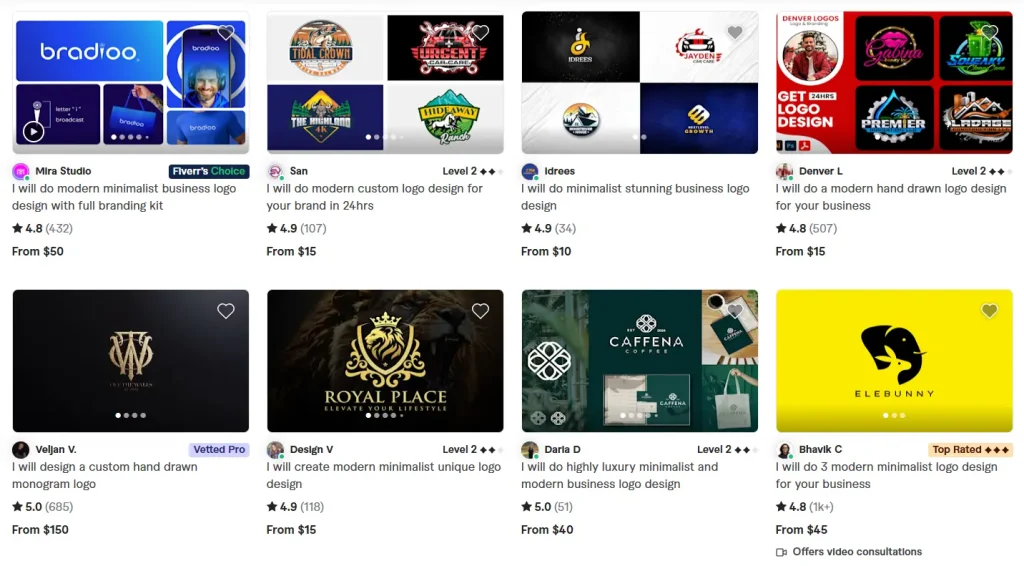Tap the heart on Caffena coffee gig
This screenshot has height=566, width=1024.
coord(735,311)
